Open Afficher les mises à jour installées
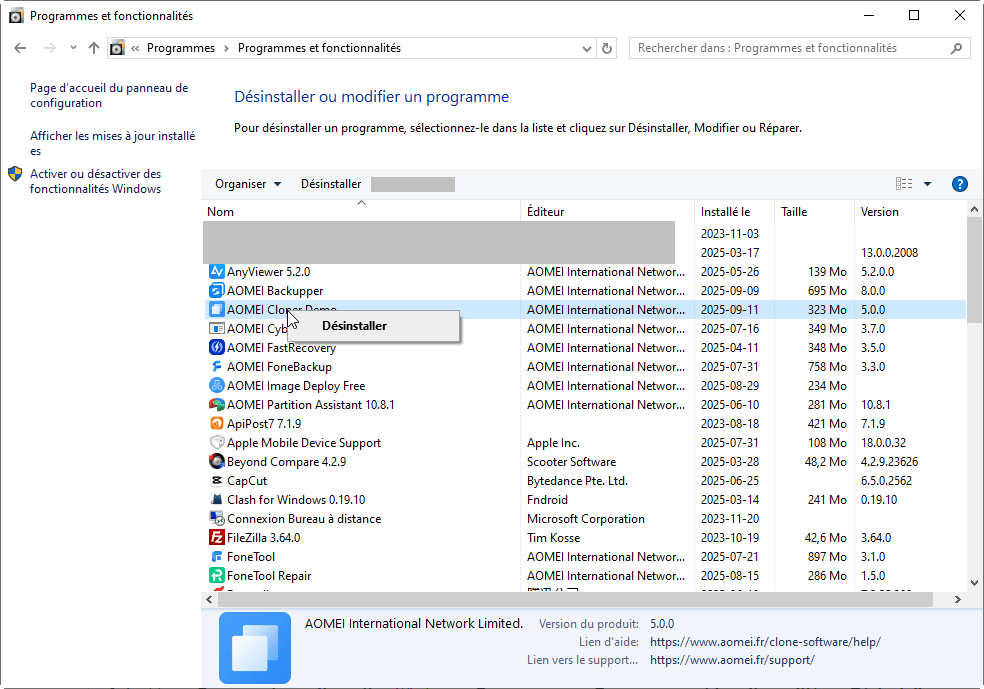The width and height of the screenshot is (984, 689). [113, 143]
